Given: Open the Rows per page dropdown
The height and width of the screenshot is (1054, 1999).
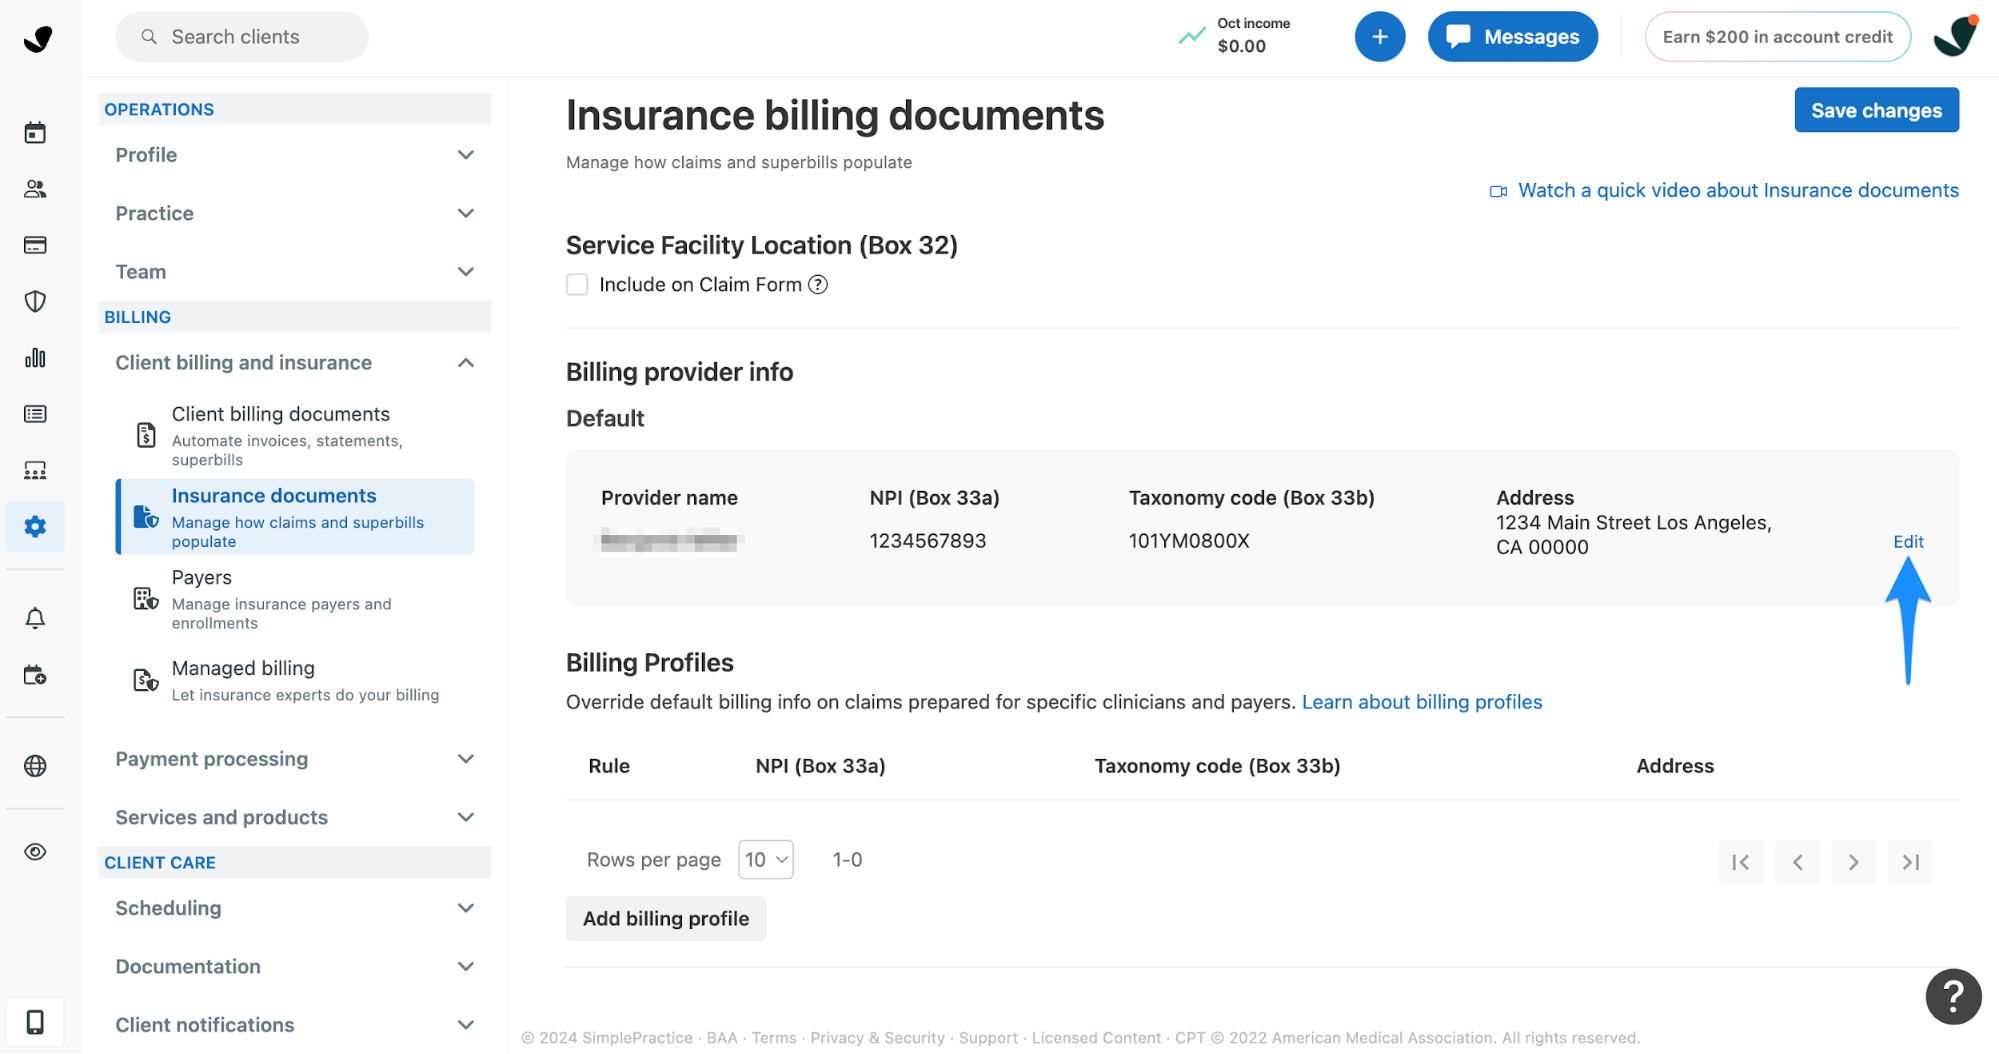Looking at the screenshot, I should (765, 860).
